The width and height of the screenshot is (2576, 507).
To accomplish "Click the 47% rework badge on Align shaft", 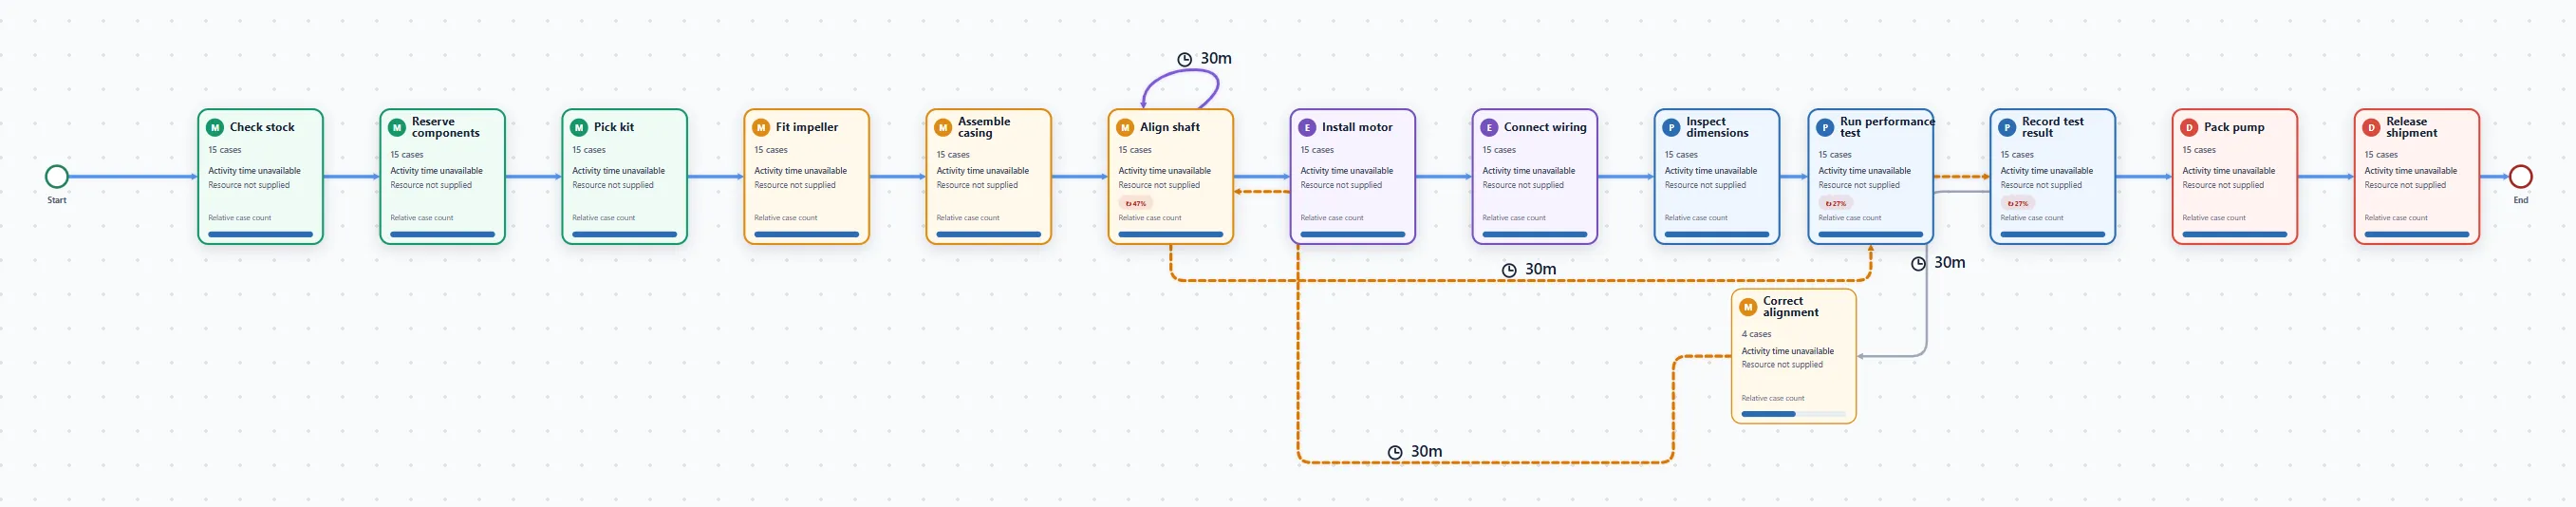I will (x=1136, y=204).
